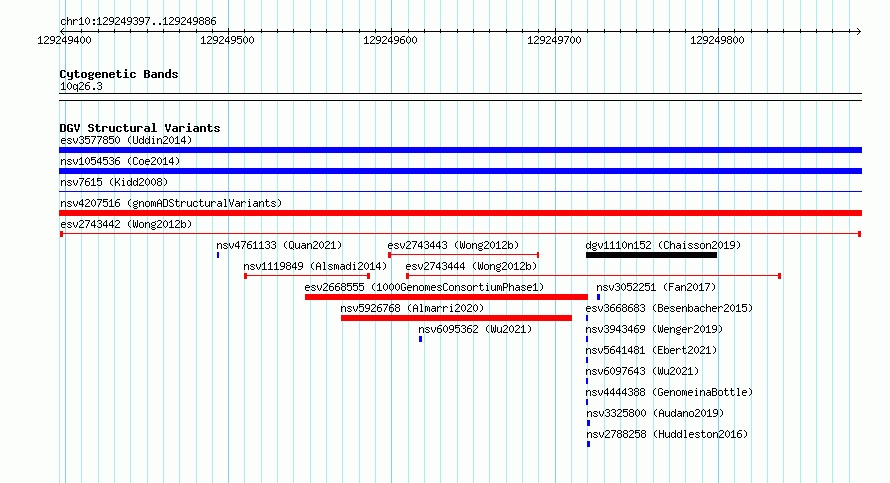Screen dimensions: 890x483
Task: Select the red nsv5926768 bar
Action: [456, 318]
